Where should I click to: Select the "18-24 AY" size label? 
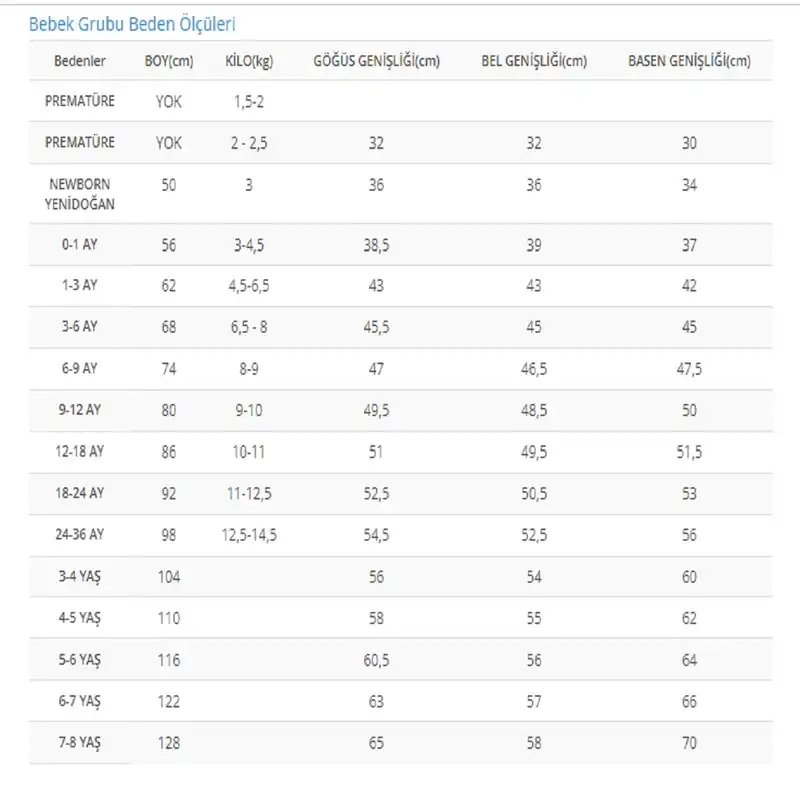[80, 493]
